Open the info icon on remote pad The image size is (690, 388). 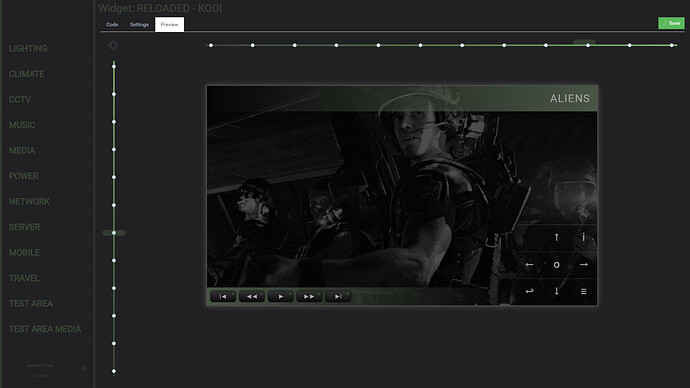point(584,238)
